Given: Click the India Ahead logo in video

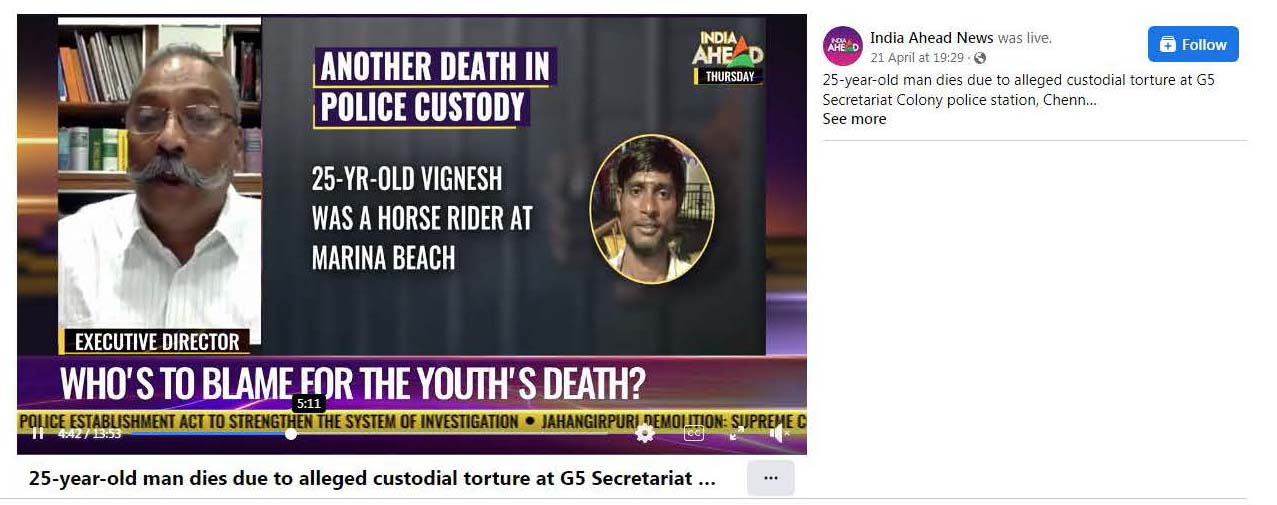Looking at the screenshot, I should [728, 56].
